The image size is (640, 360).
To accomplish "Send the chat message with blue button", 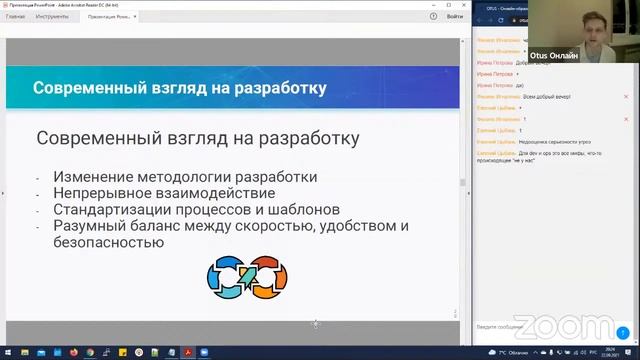I will (623, 333).
